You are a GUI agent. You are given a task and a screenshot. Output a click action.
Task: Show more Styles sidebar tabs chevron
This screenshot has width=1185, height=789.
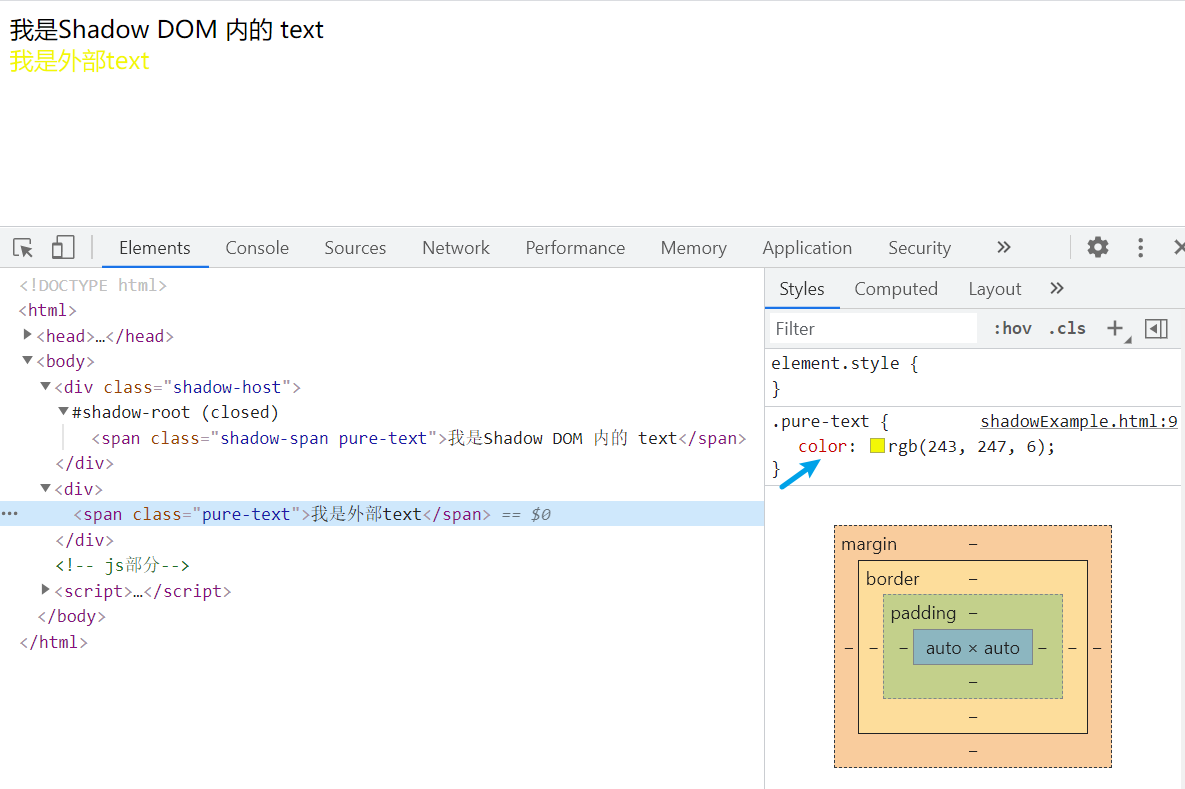point(1057,288)
